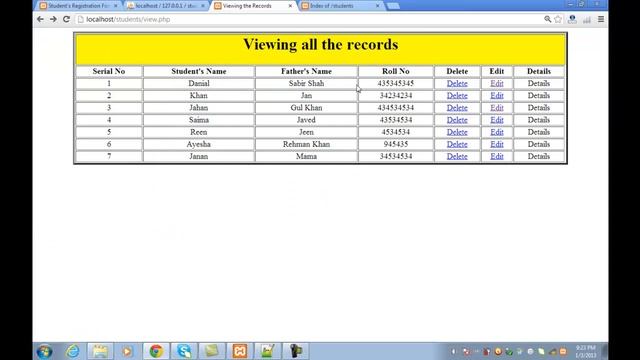Delete the Khan record

click(457, 96)
